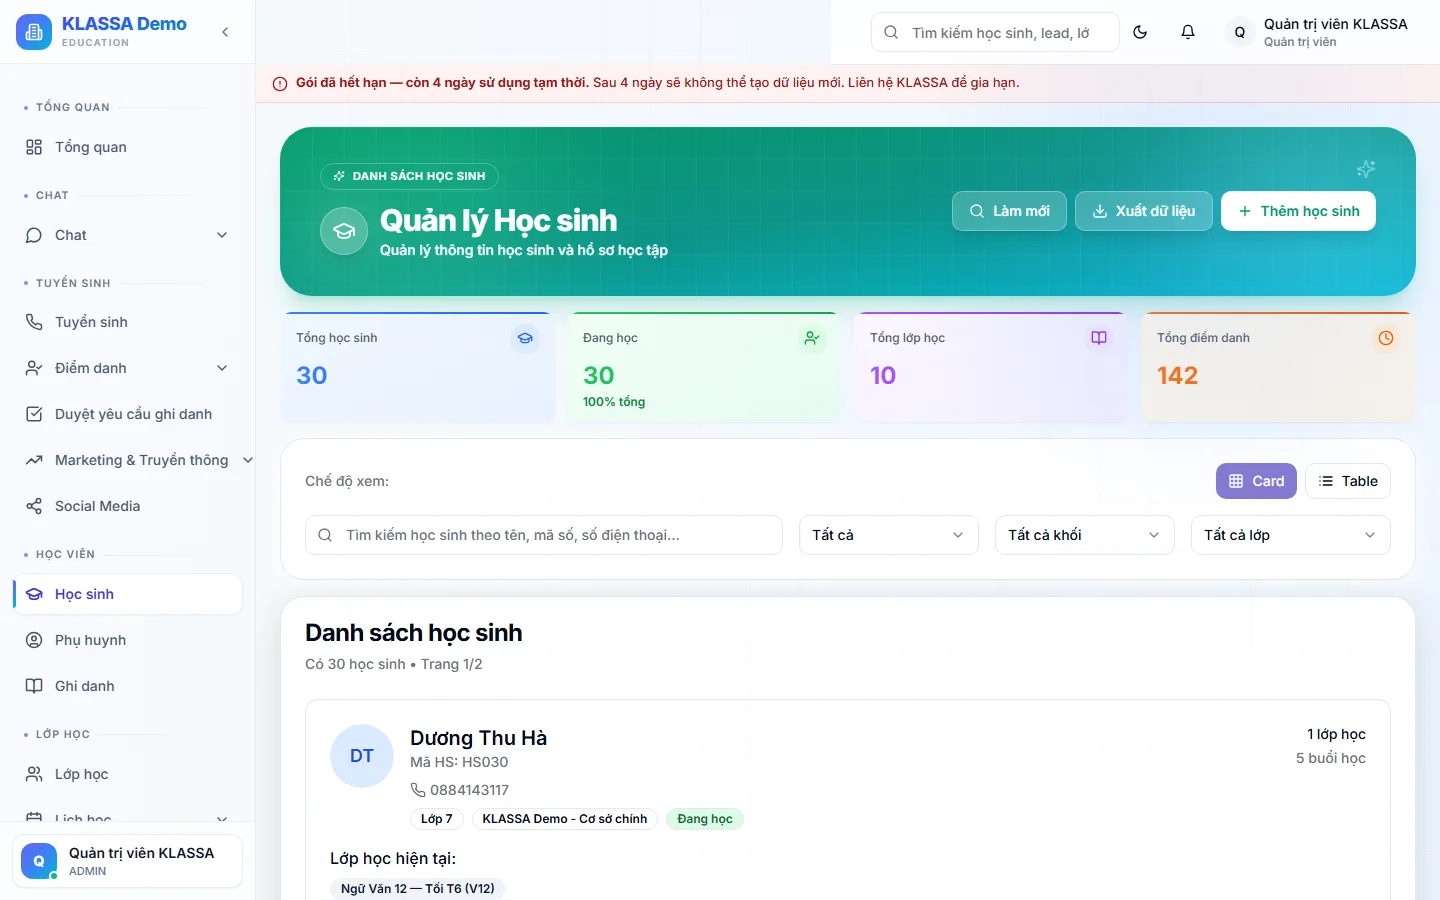Click the phone icon next to 0884143117
This screenshot has width=1440, height=900.
click(x=418, y=790)
